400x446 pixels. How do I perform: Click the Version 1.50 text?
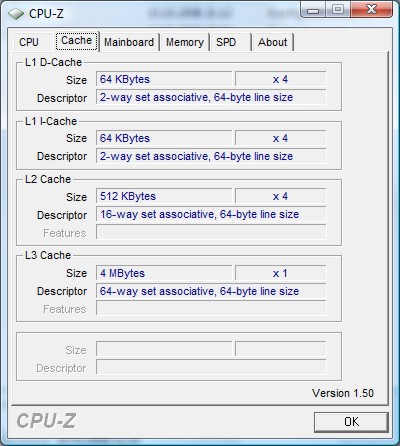click(343, 393)
